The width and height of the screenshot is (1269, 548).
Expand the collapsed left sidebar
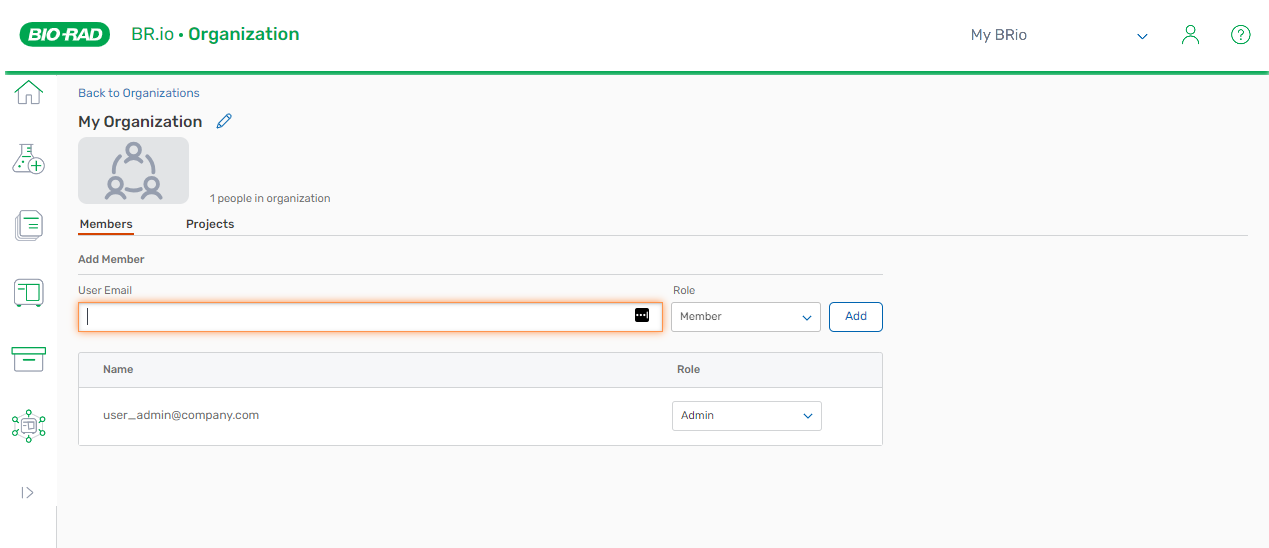[27, 492]
